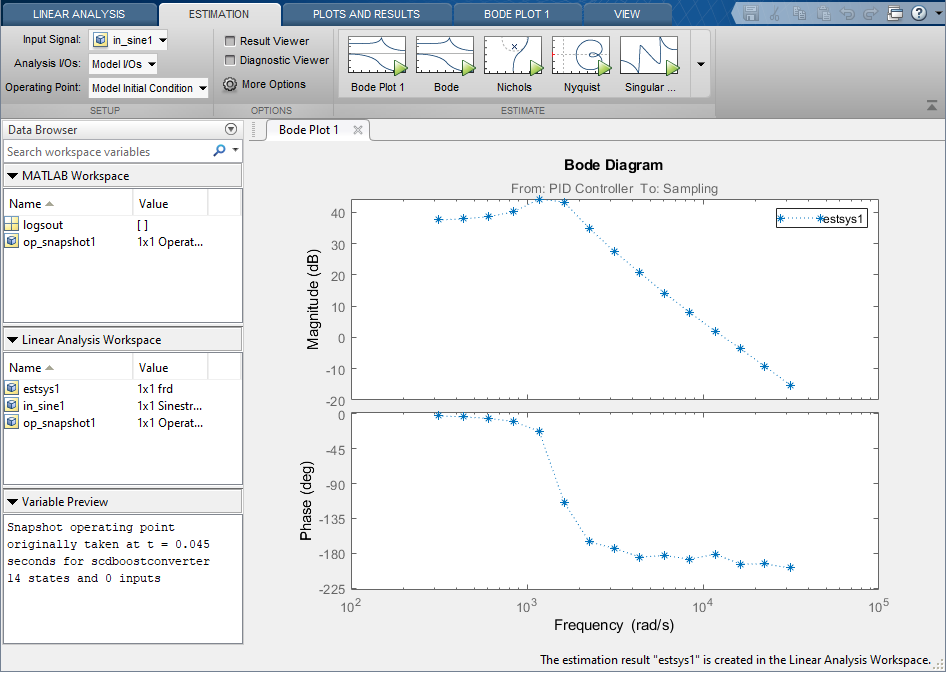Click the Switch Windows icon
946x673 pixels.
point(895,13)
